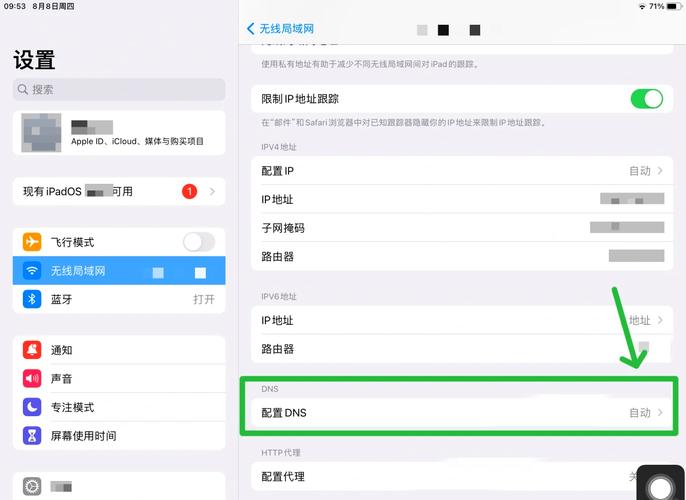
Task: Click chevron on 配置 DNS row
Action: coord(660,413)
